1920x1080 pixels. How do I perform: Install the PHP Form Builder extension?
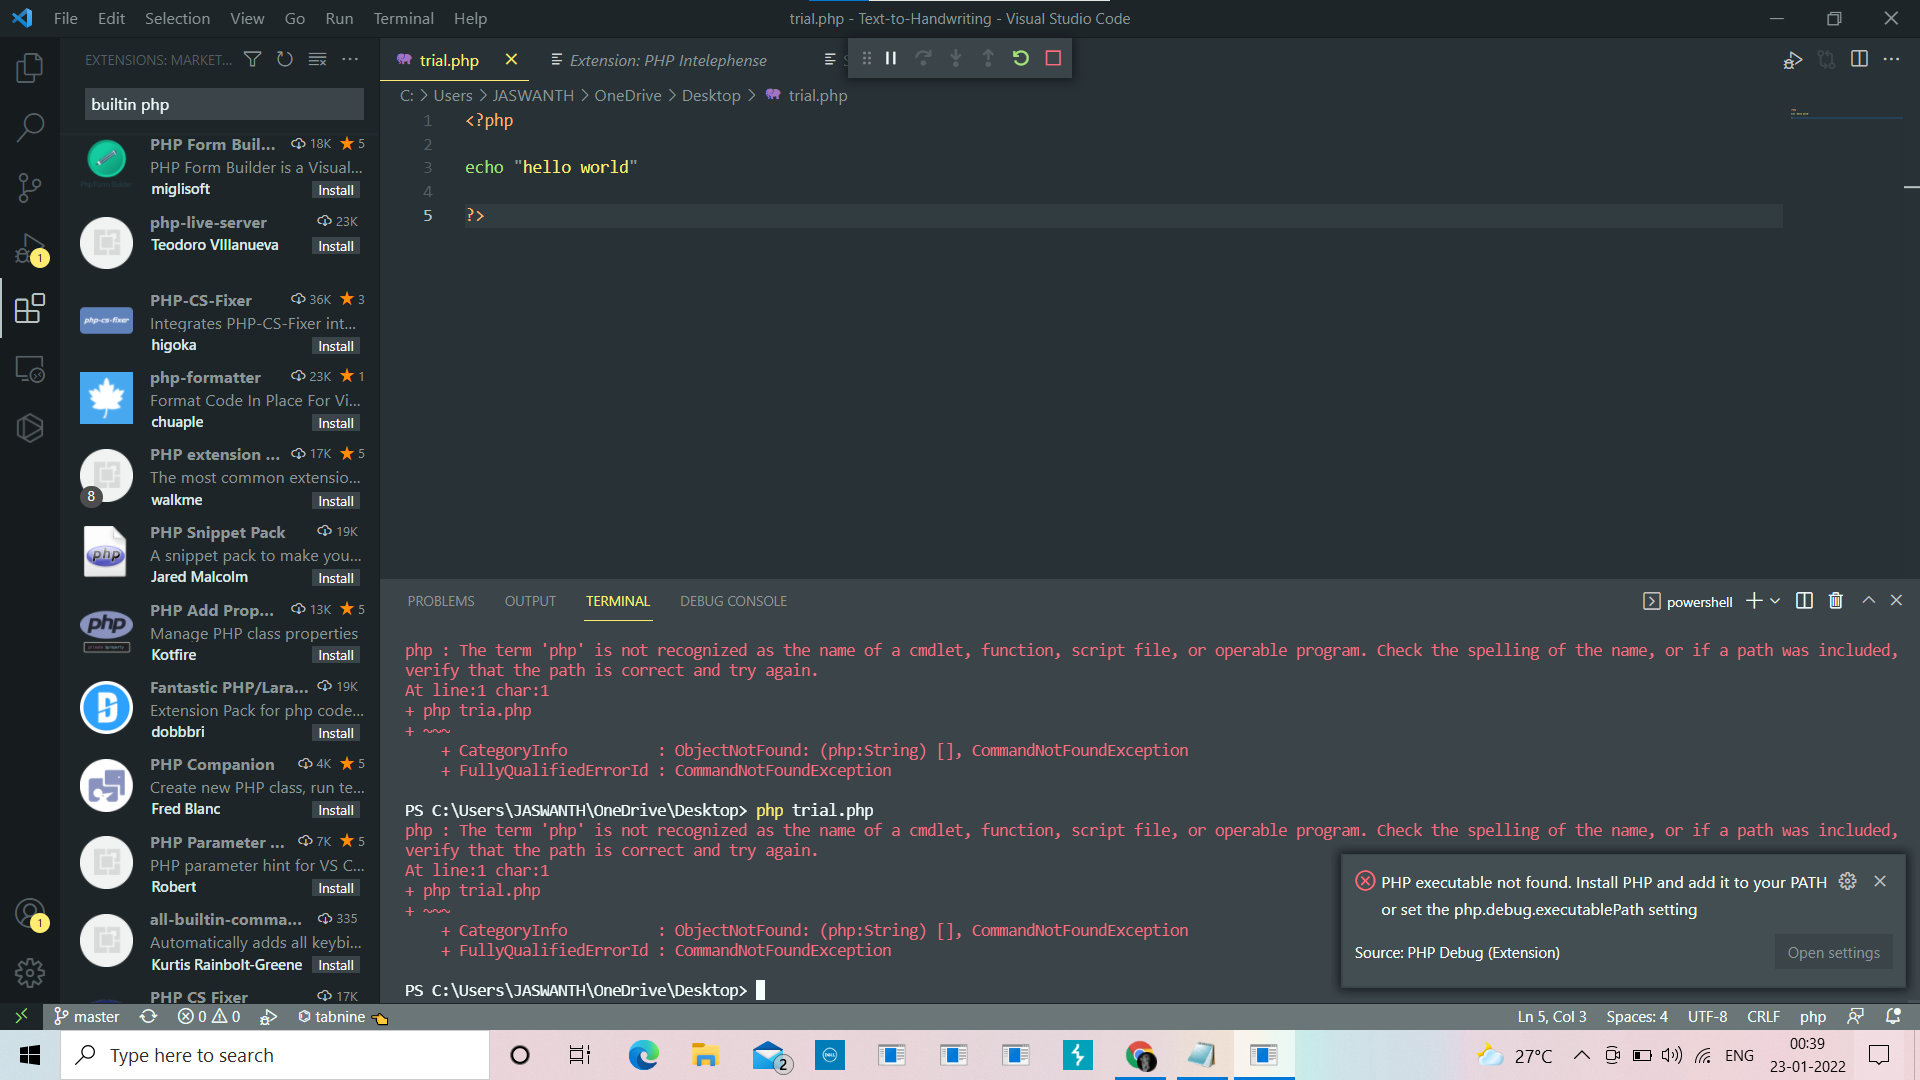click(336, 190)
